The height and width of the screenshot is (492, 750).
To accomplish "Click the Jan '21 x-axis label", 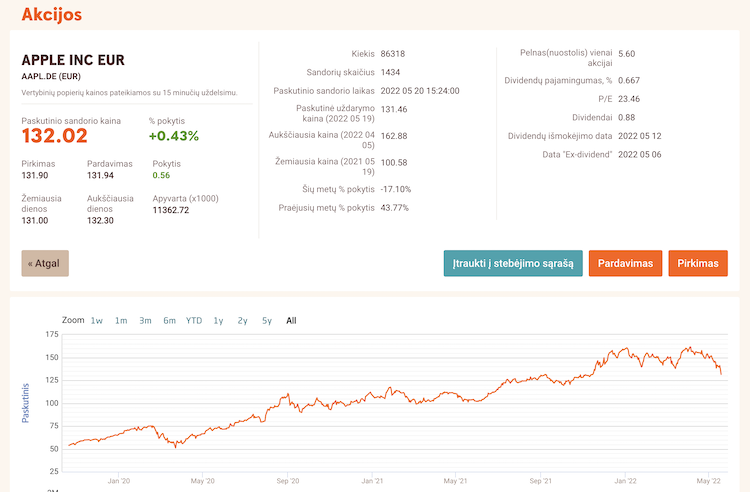I will pyautogui.click(x=373, y=481).
